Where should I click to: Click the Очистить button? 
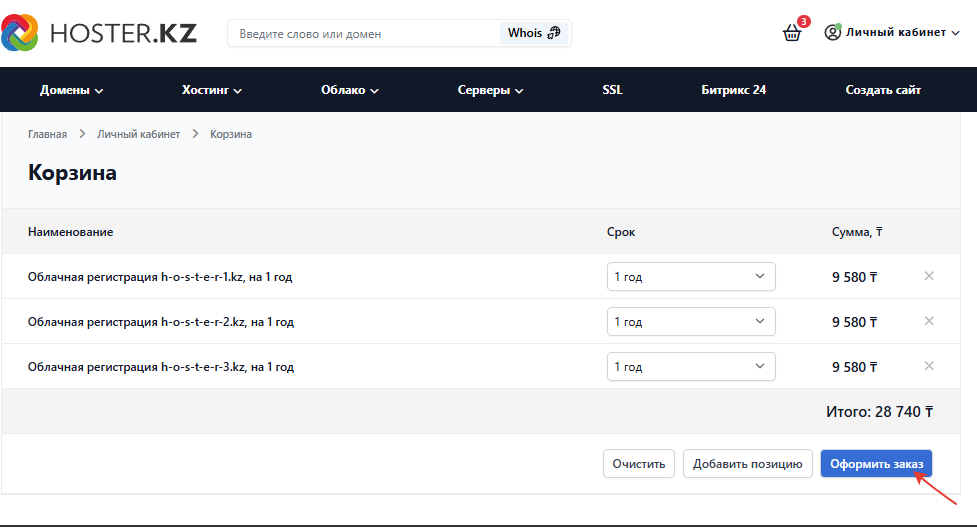[x=639, y=463]
